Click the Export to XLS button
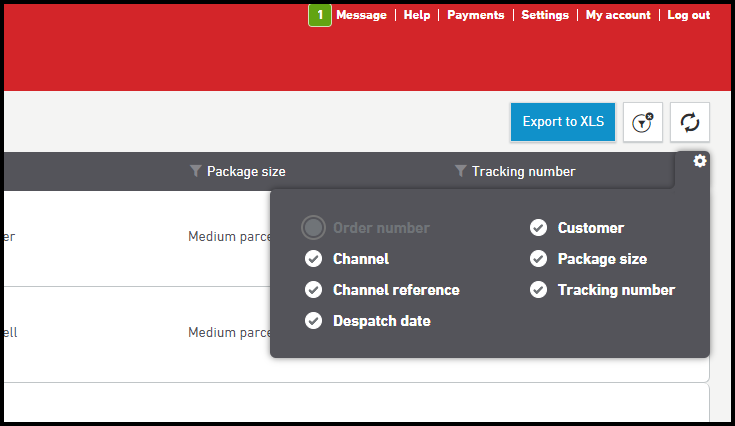 pyautogui.click(x=563, y=122)
